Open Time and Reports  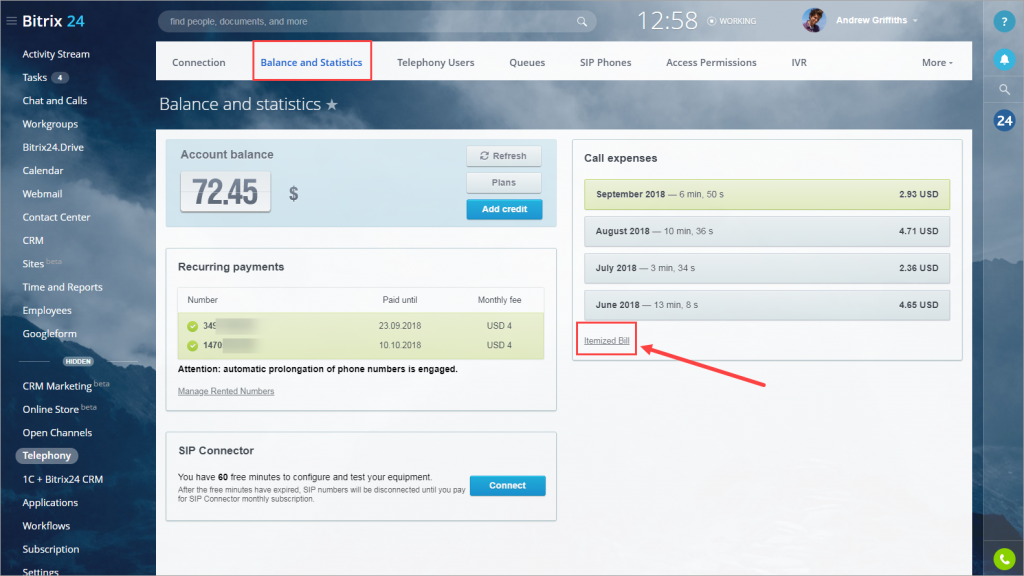click(63, 287)
